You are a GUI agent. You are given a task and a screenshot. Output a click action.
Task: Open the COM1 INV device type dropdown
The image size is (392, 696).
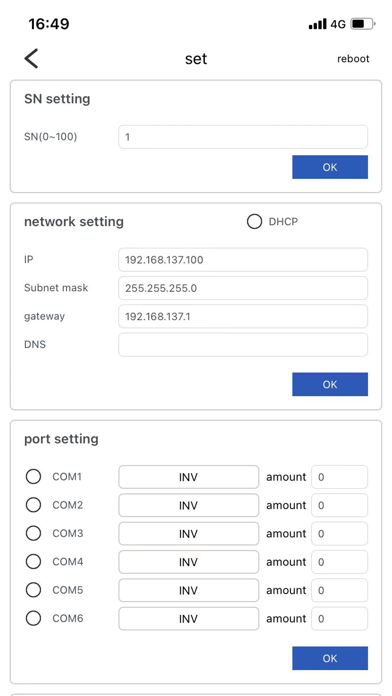pos(189,477)
